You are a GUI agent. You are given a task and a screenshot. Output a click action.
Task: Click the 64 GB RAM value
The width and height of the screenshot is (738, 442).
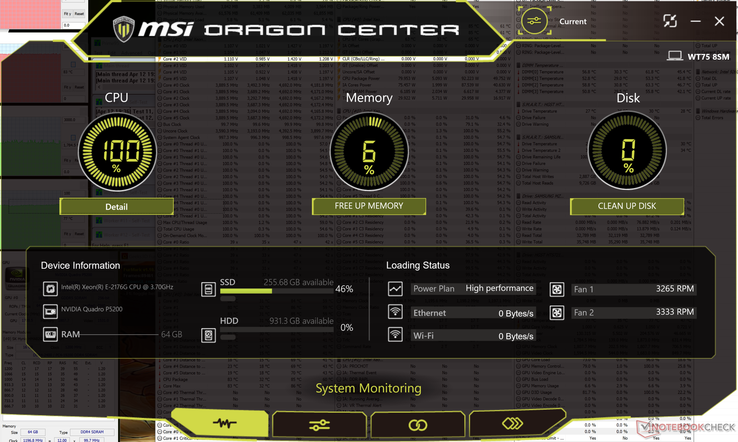[171, 334]
